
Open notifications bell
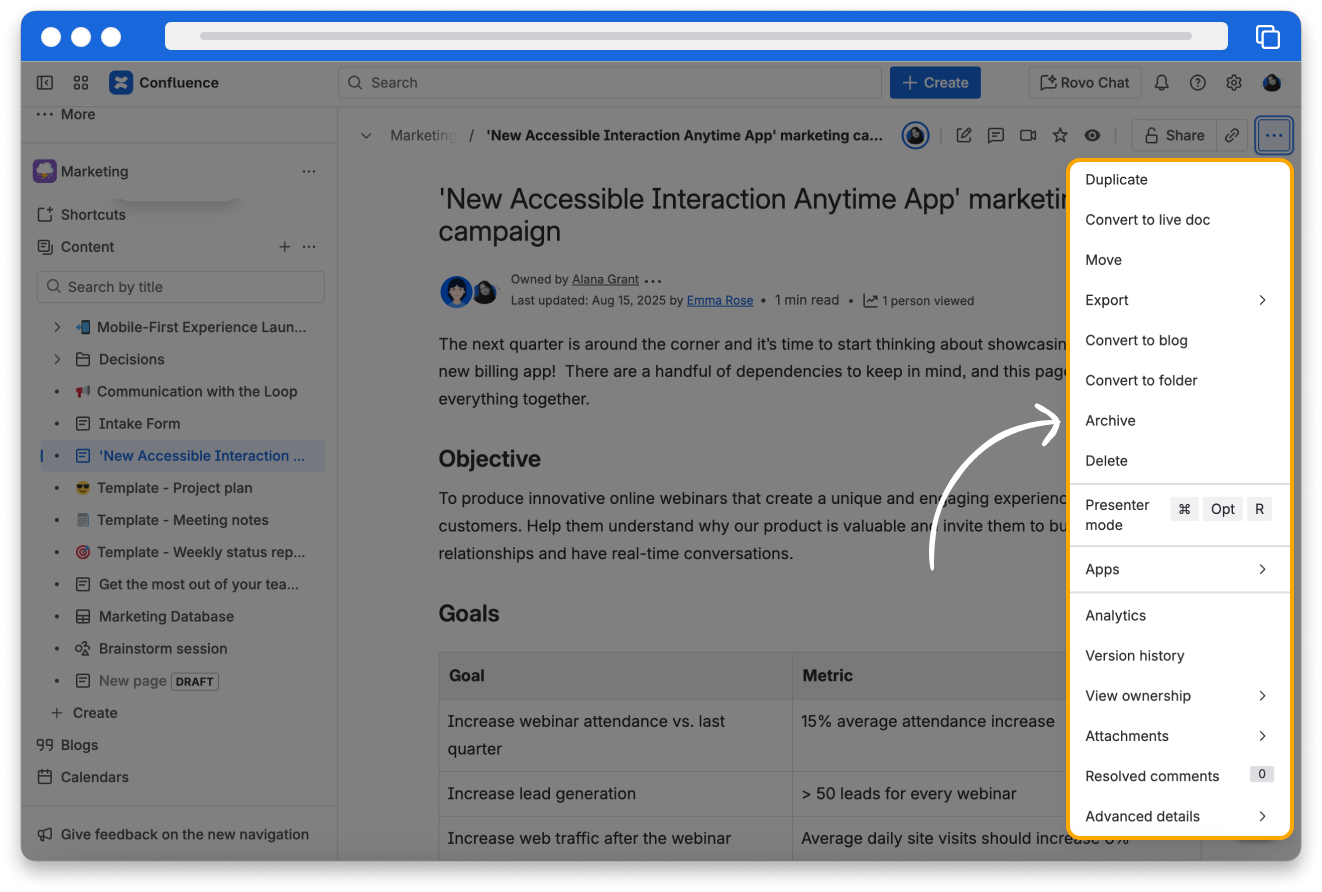(1162, 83)
